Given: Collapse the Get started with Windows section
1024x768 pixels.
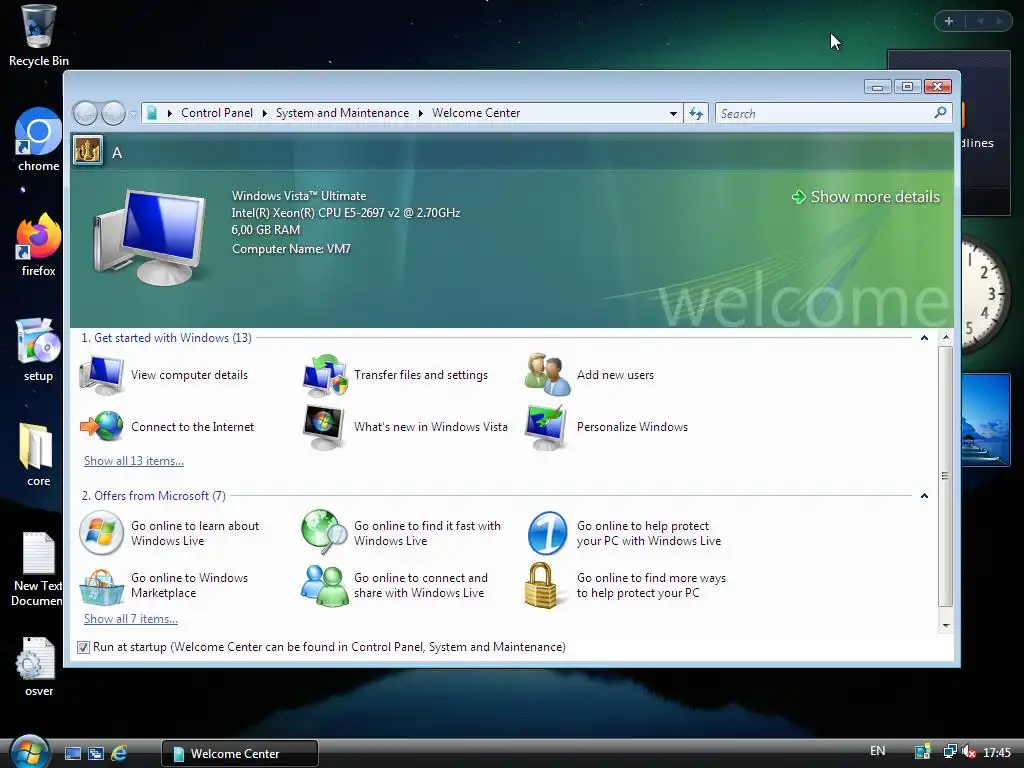Looking at the screenshot, I should click(924, 338).
